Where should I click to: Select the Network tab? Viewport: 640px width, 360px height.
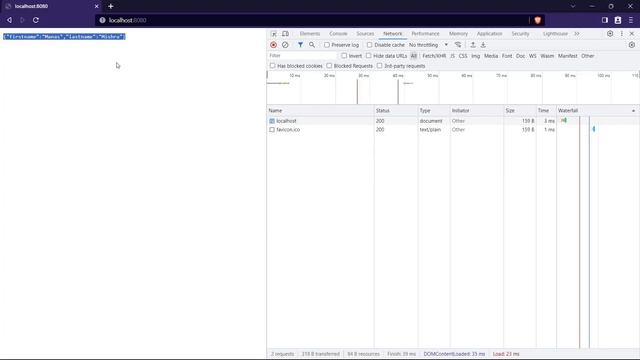click(393, 34)
